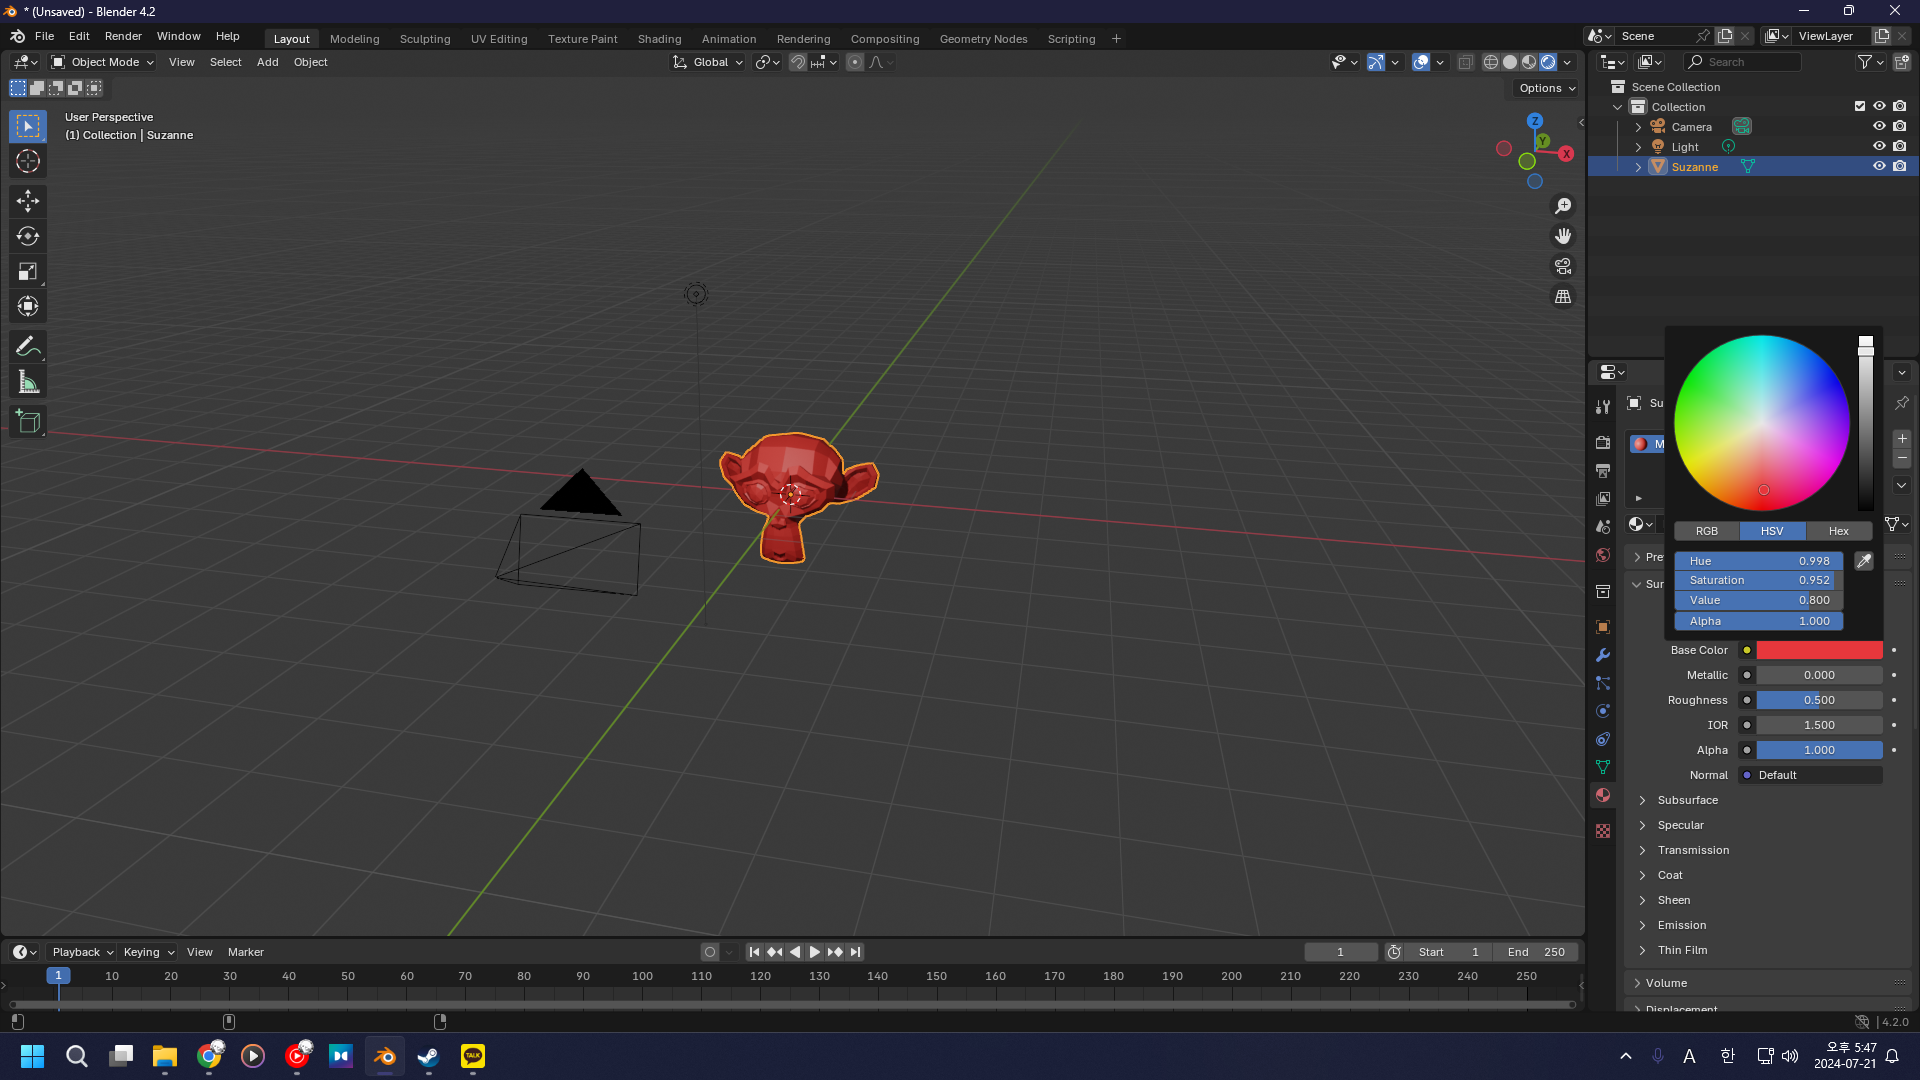Click the outliner Search field
Screen dimensions: 1920x1080
point(1743,62)
